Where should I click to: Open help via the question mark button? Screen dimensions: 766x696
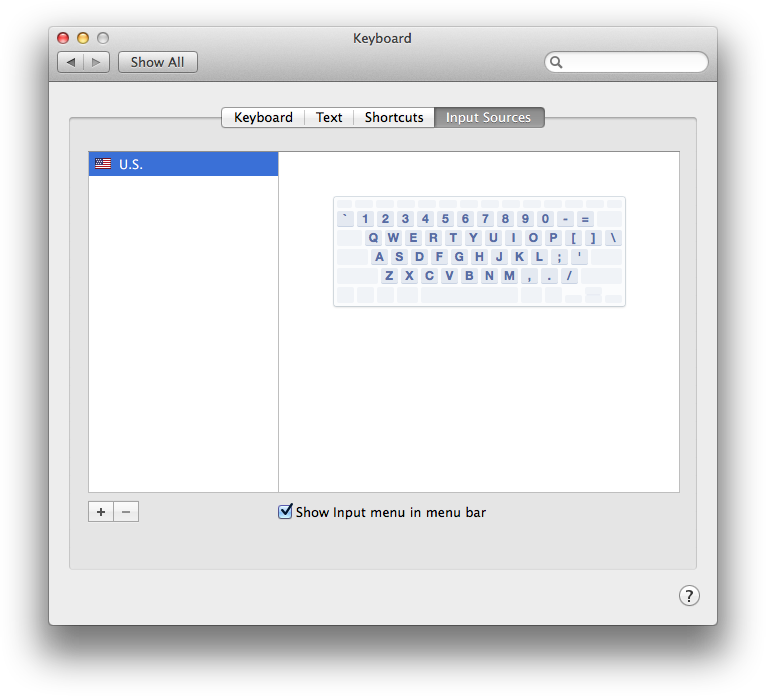(689, 596)
